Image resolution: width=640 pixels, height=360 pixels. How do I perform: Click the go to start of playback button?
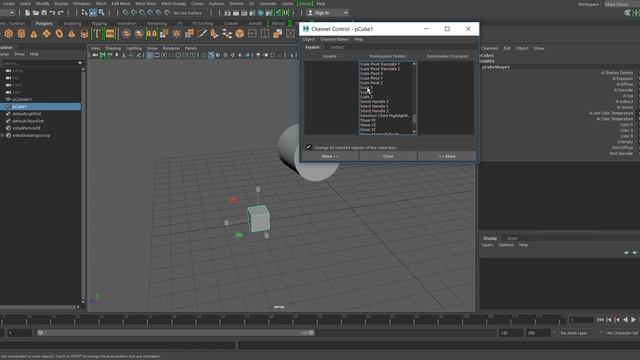click(600, 320)
